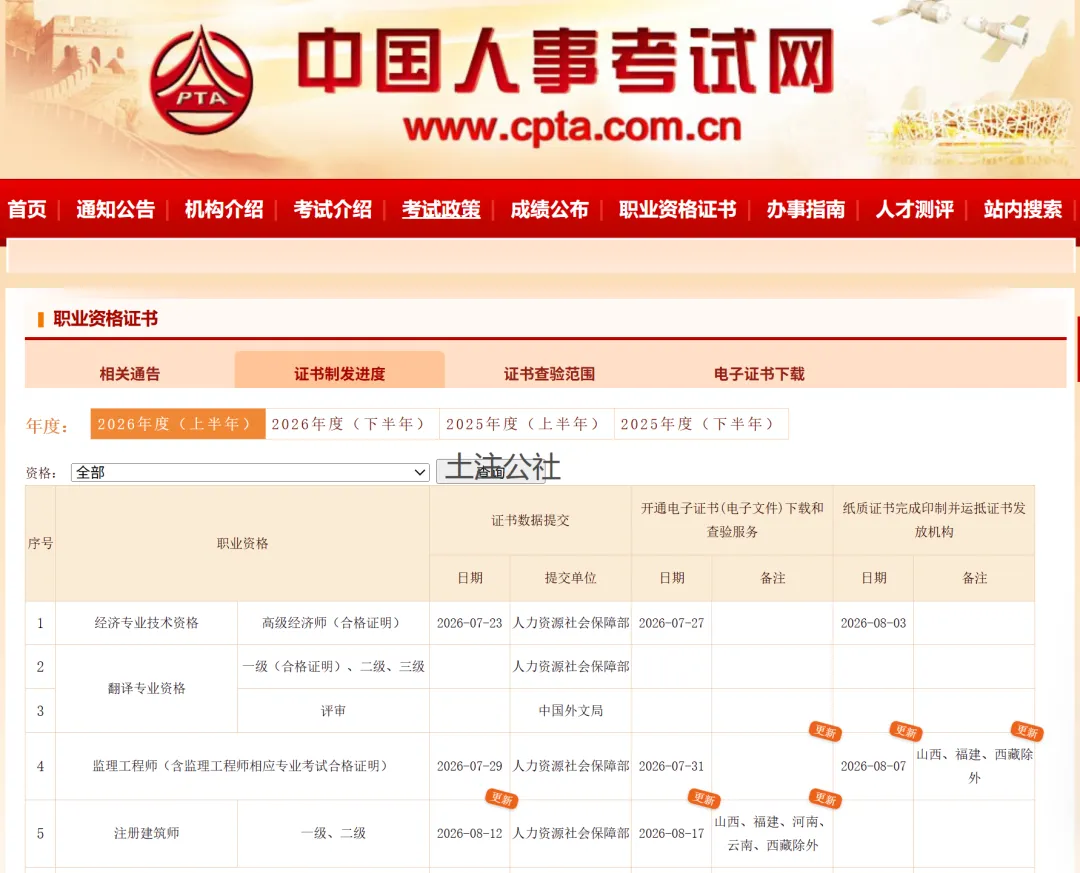Image resolution: width=1080 pixels, height=873 pixels.
Task: Click the 证书数据提交 column header
Action: tap(530, 520)
